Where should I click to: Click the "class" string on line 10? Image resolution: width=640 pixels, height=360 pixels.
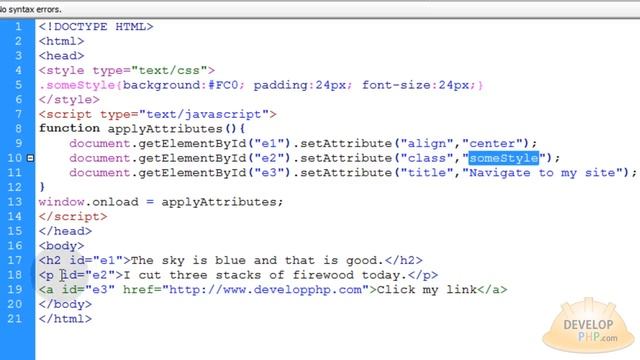point(427,158)
